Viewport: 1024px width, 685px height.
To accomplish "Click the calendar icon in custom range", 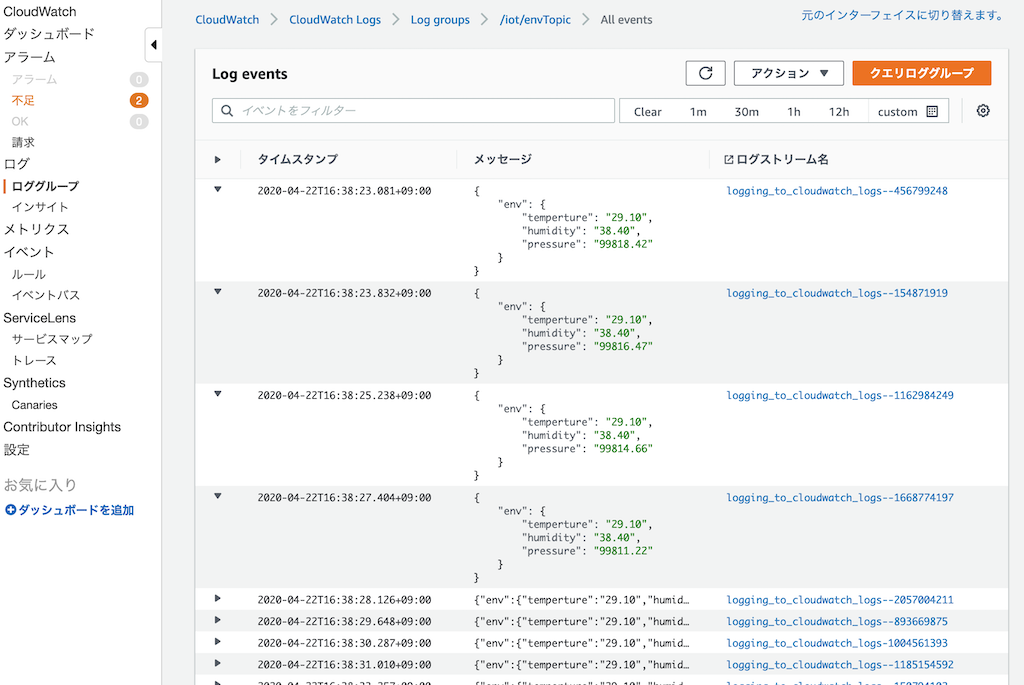I will point(933,112).
